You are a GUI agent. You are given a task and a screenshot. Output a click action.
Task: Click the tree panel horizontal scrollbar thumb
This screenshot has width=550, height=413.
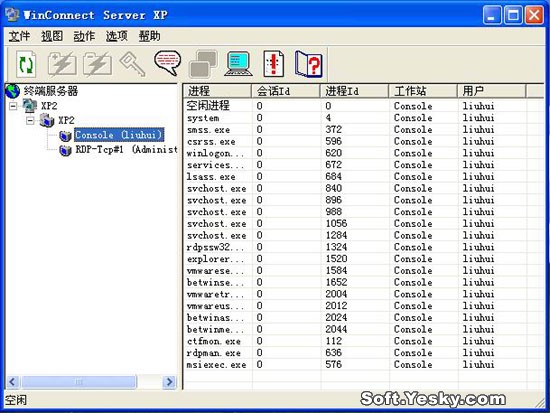(79, 382)
